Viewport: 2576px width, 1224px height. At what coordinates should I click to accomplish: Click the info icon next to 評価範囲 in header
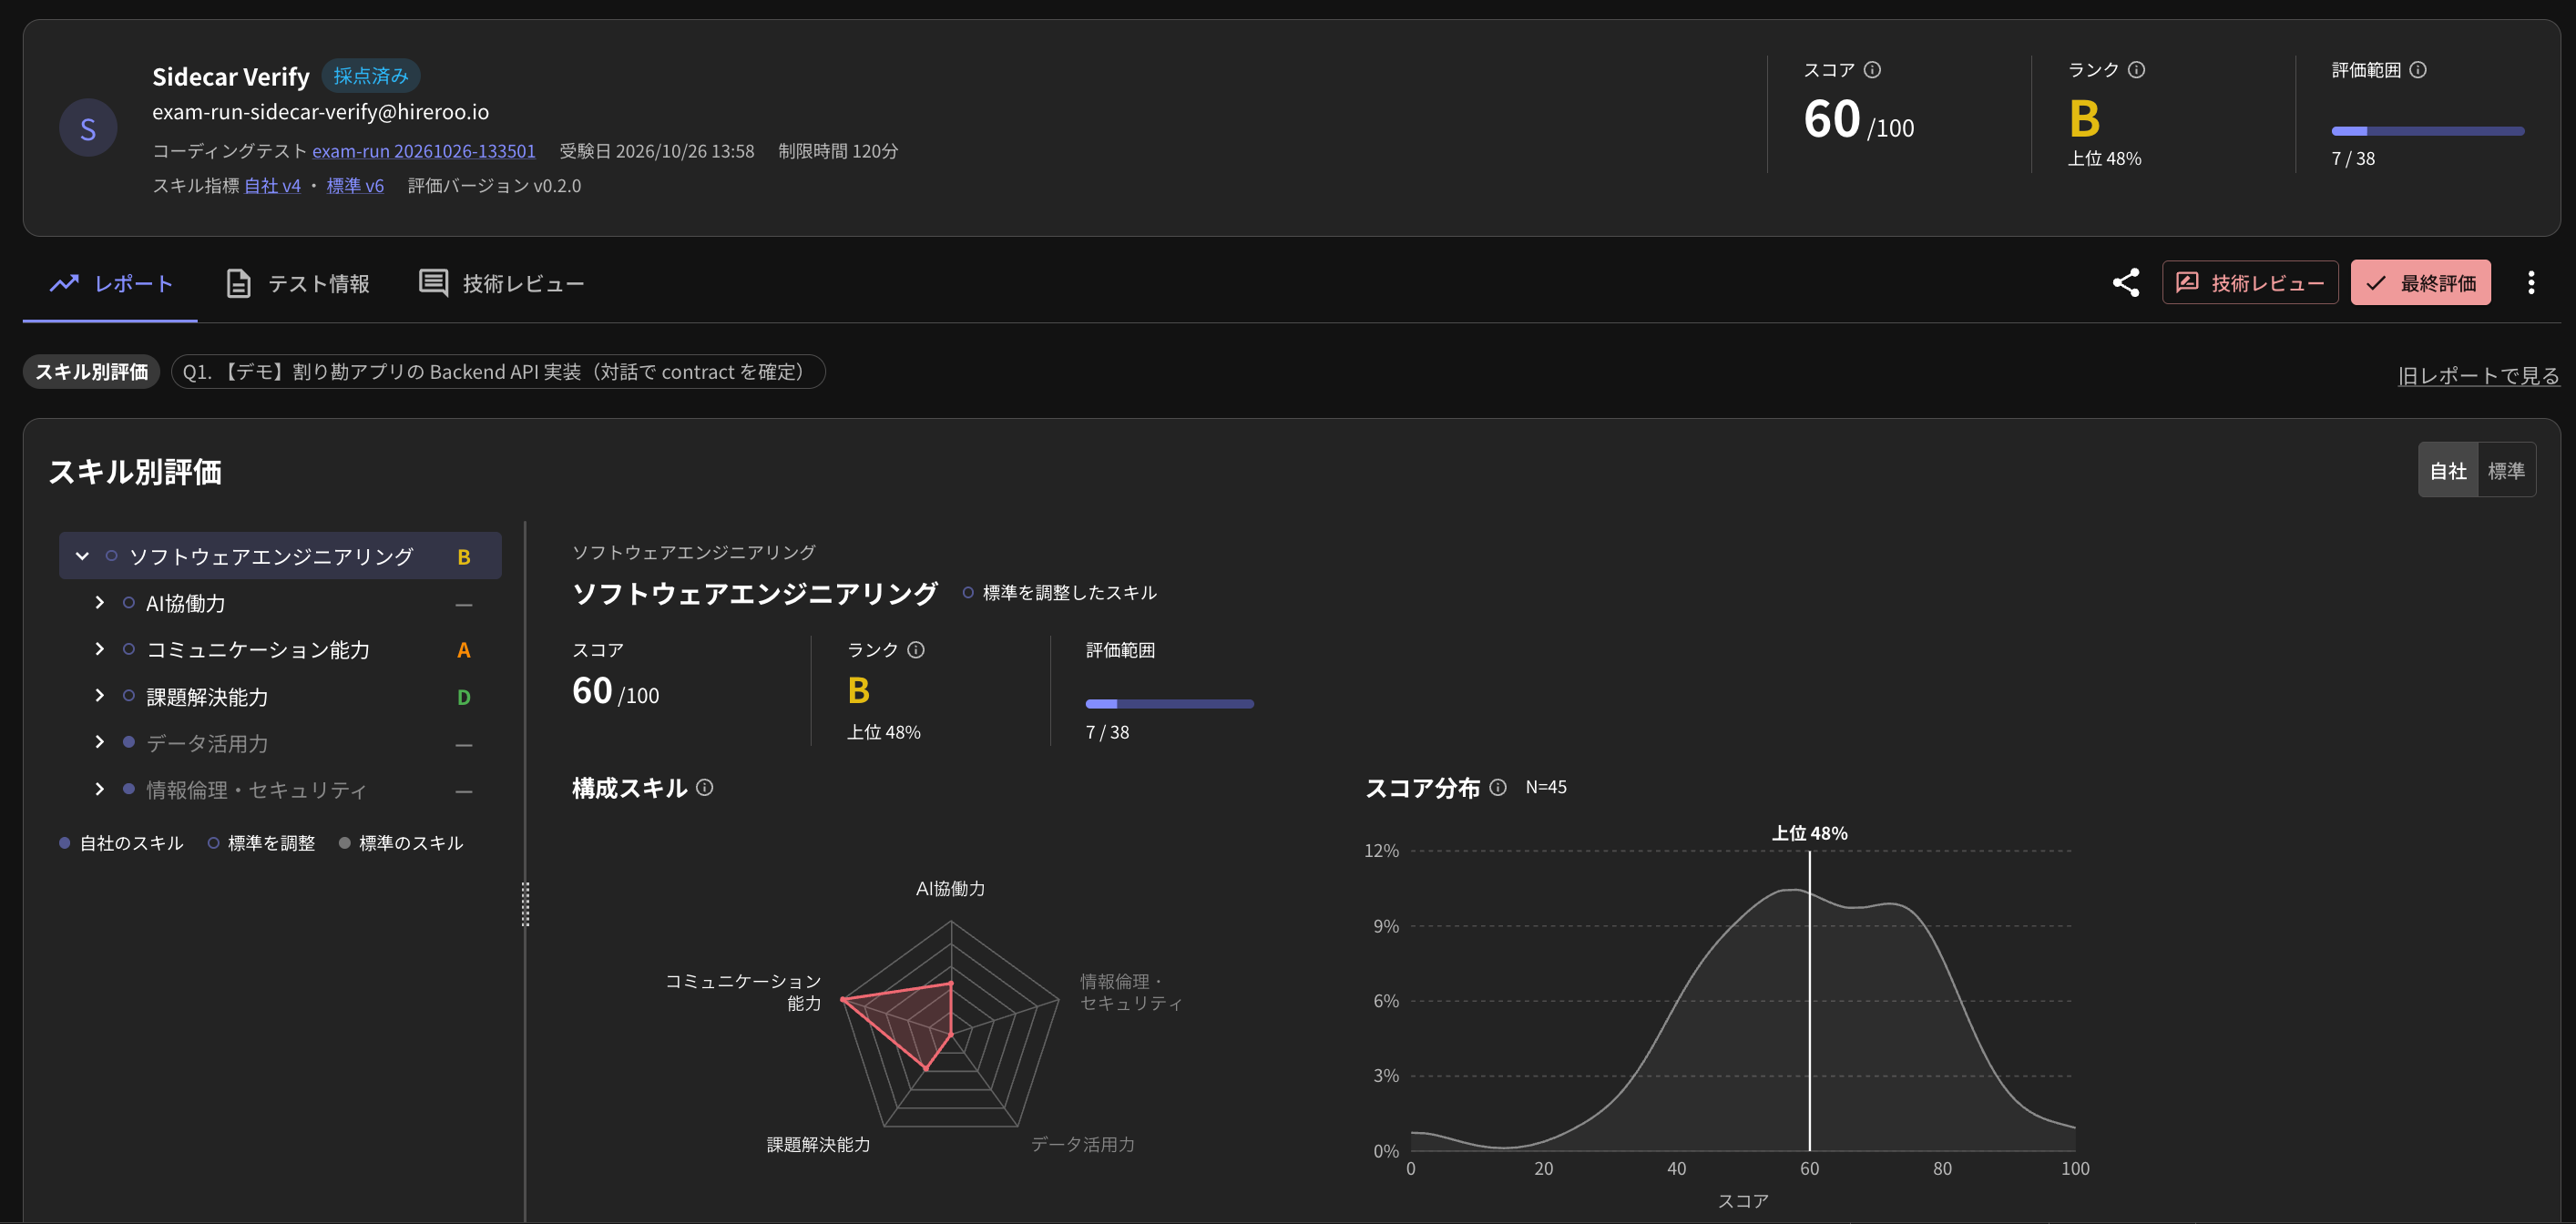coord(2418,70)
